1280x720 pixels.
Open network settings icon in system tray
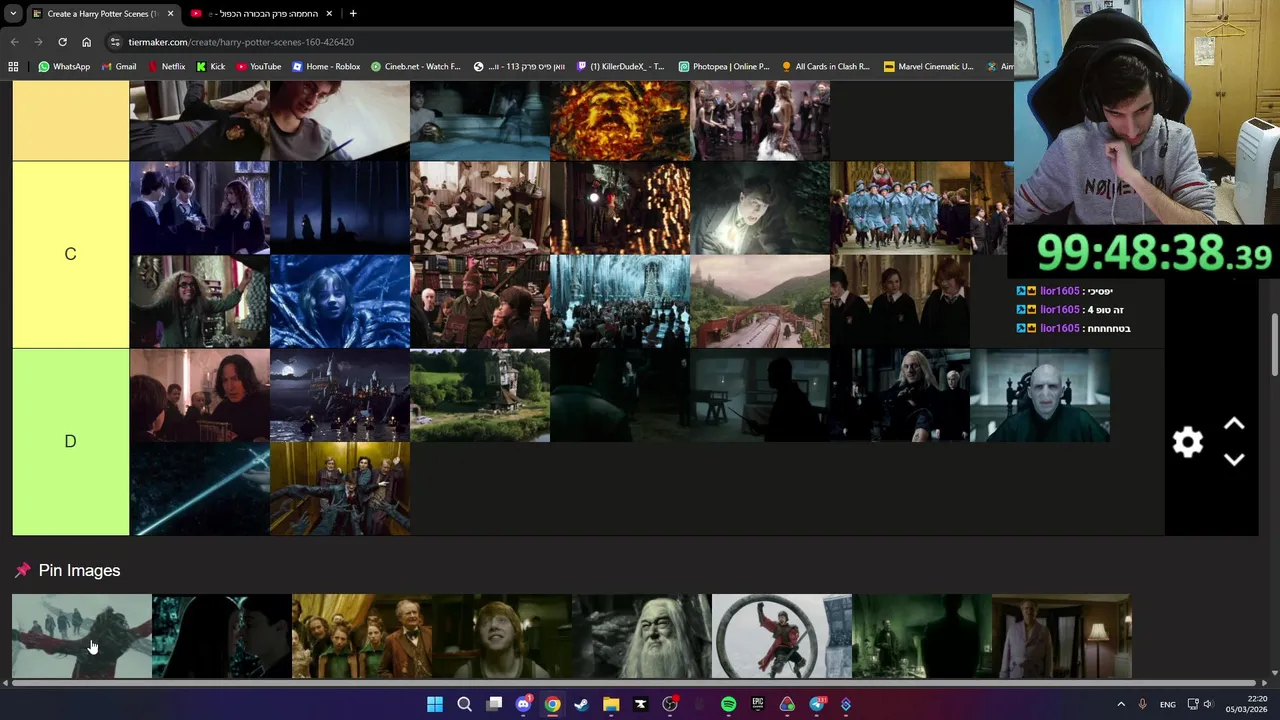1192,705
